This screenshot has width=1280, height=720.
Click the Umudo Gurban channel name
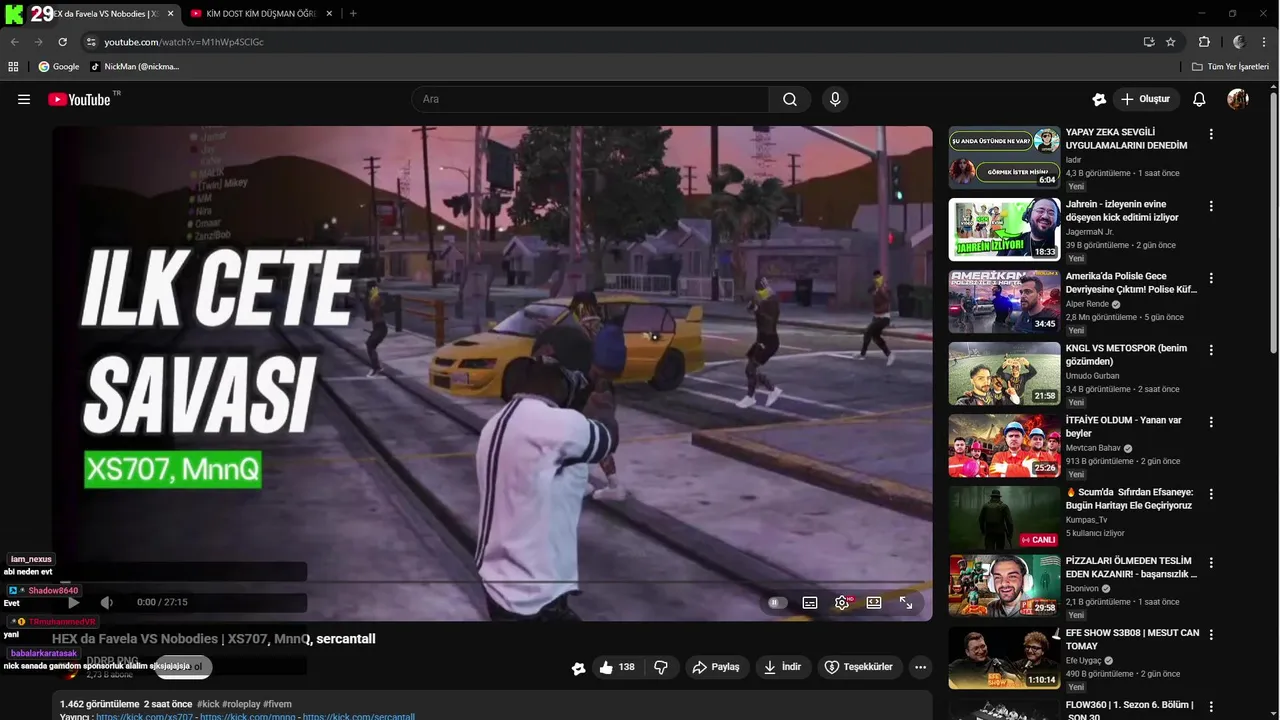(x=1093, y=376)
